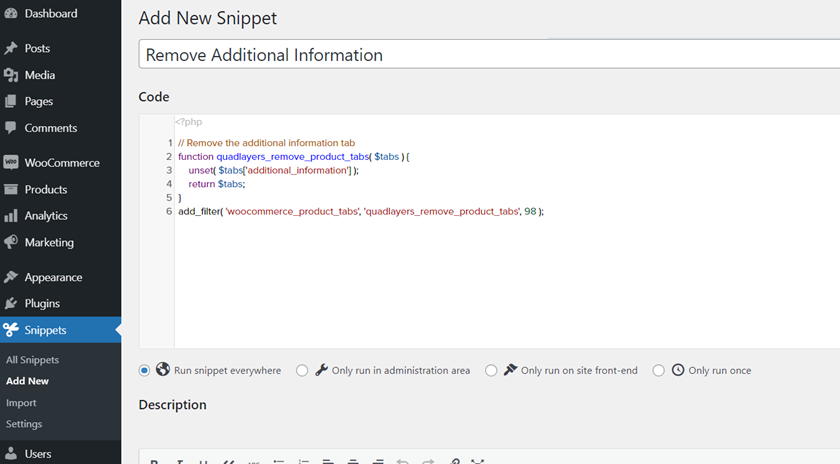Open Pages via the stacked-pages icon
The width and height of the screenshot is (840, 464).
11,101
